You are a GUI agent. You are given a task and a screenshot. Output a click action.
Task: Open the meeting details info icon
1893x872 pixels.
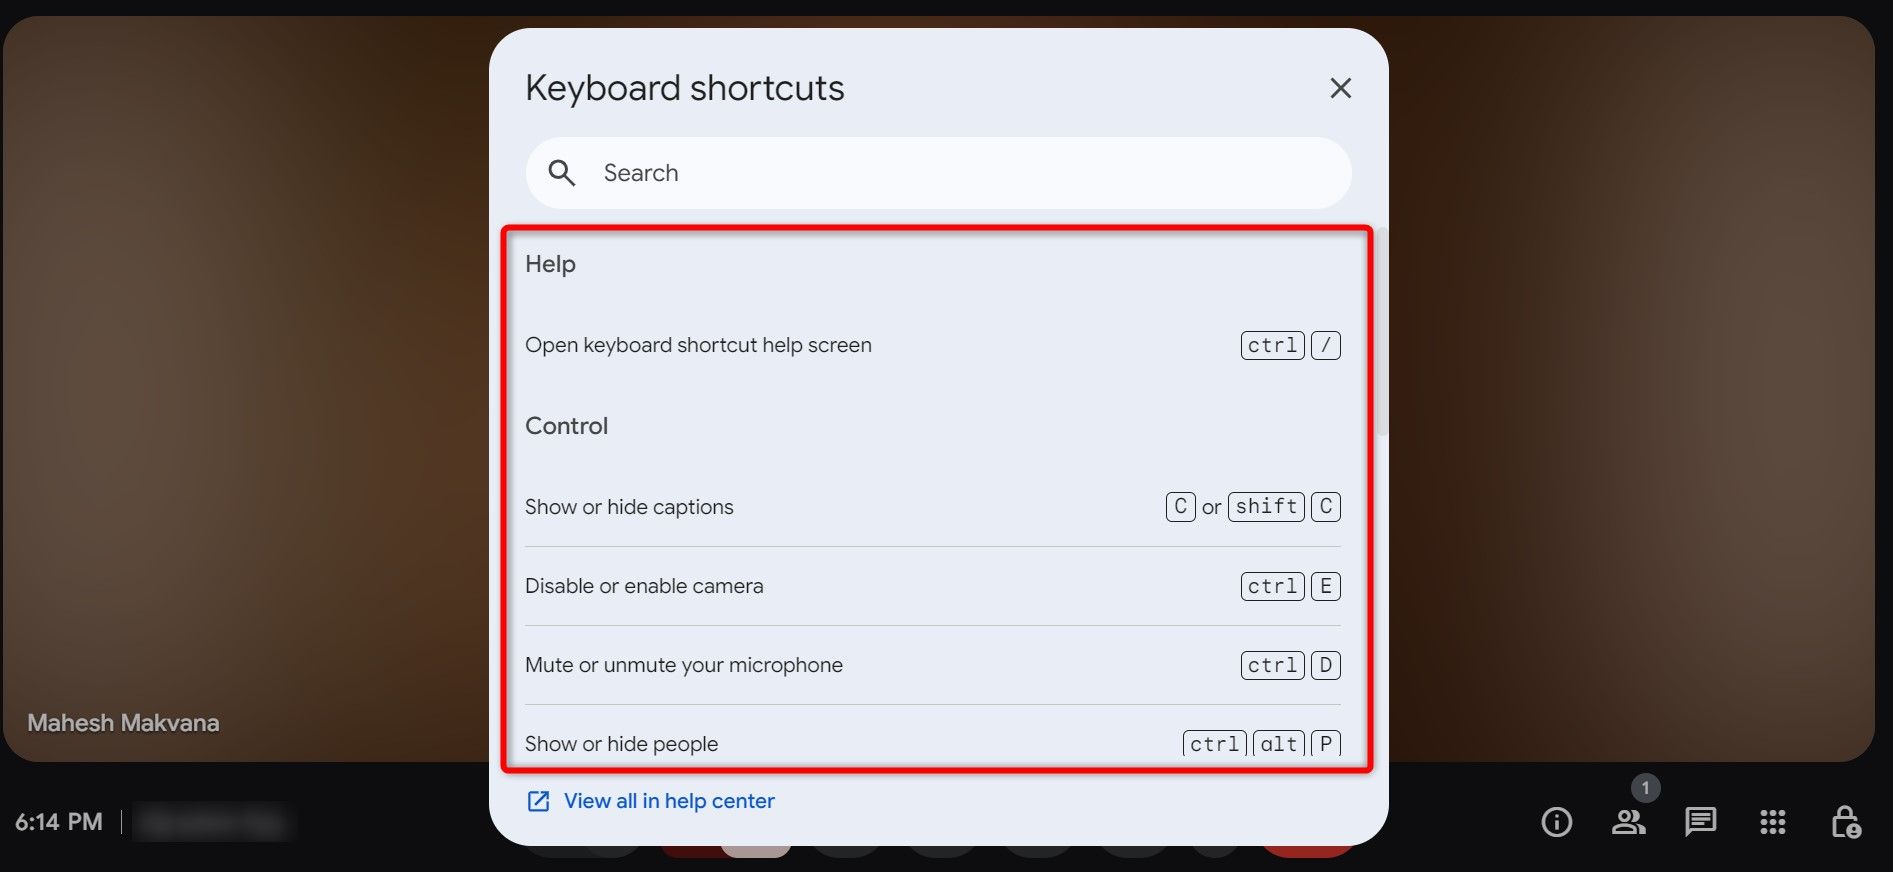[1556, 822]
